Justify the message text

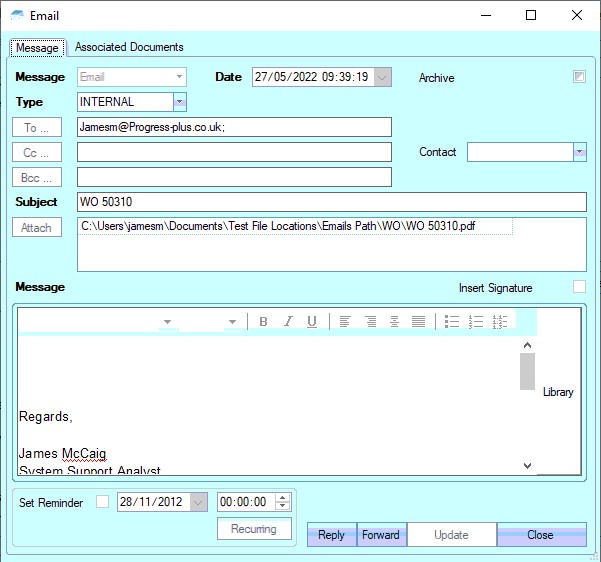pyautogui.click(x=418, y=321)
